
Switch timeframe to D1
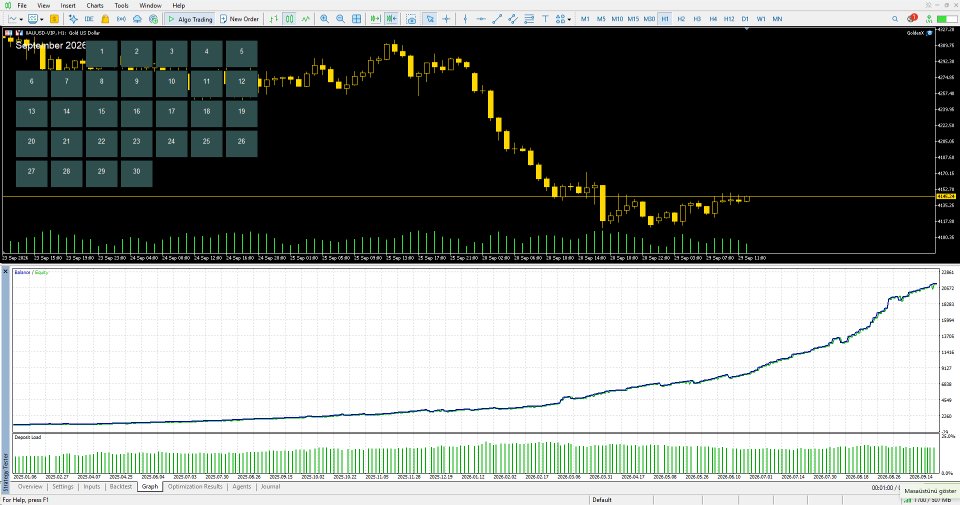[745, 19]
